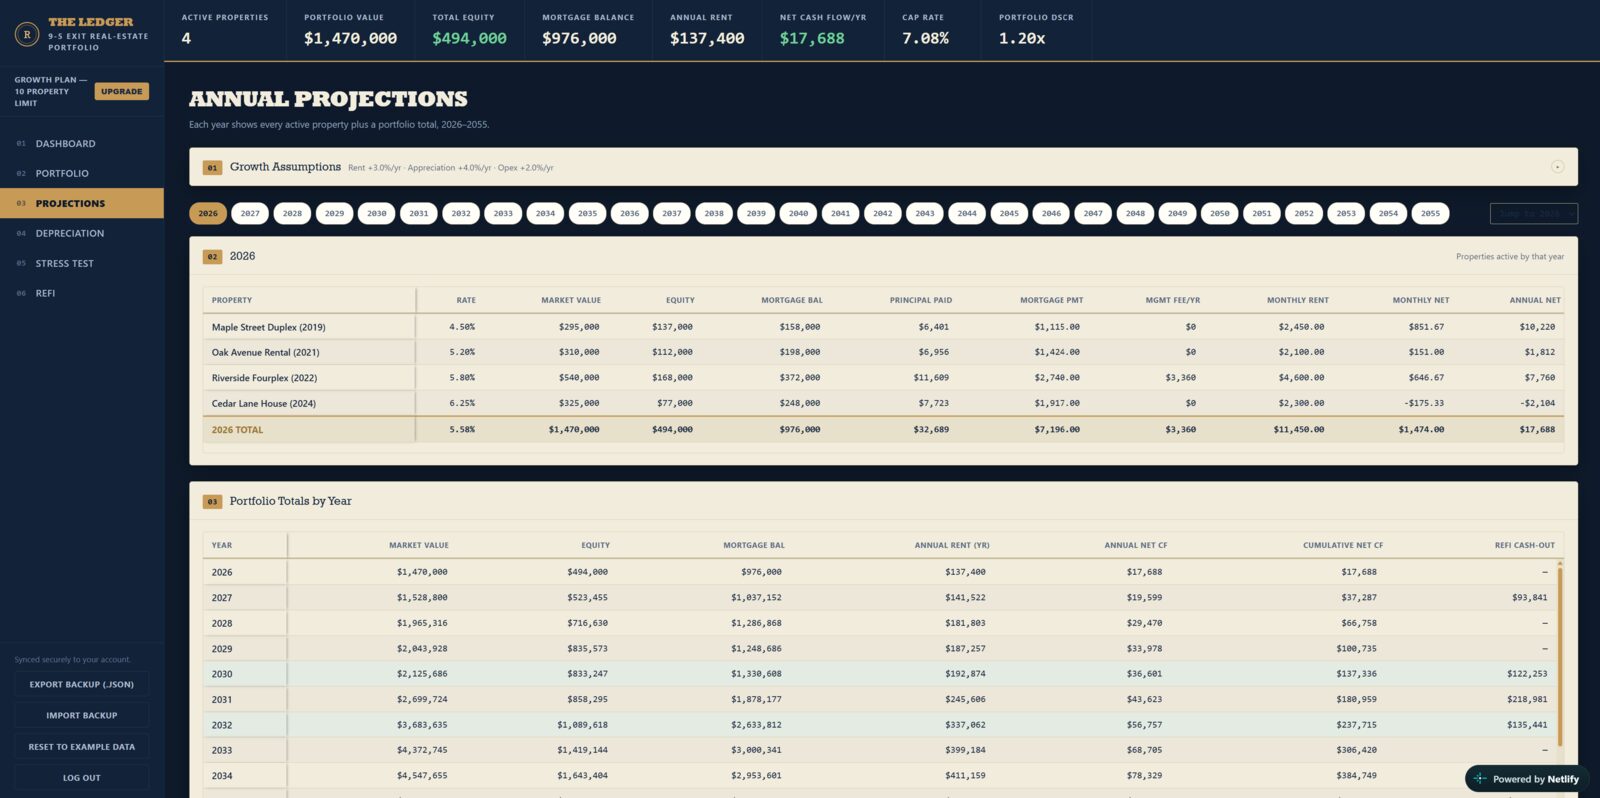1600x798 pixels.
Task: Select the 2038 year pill
Action: pyautogui.click(x=714, y=213)
